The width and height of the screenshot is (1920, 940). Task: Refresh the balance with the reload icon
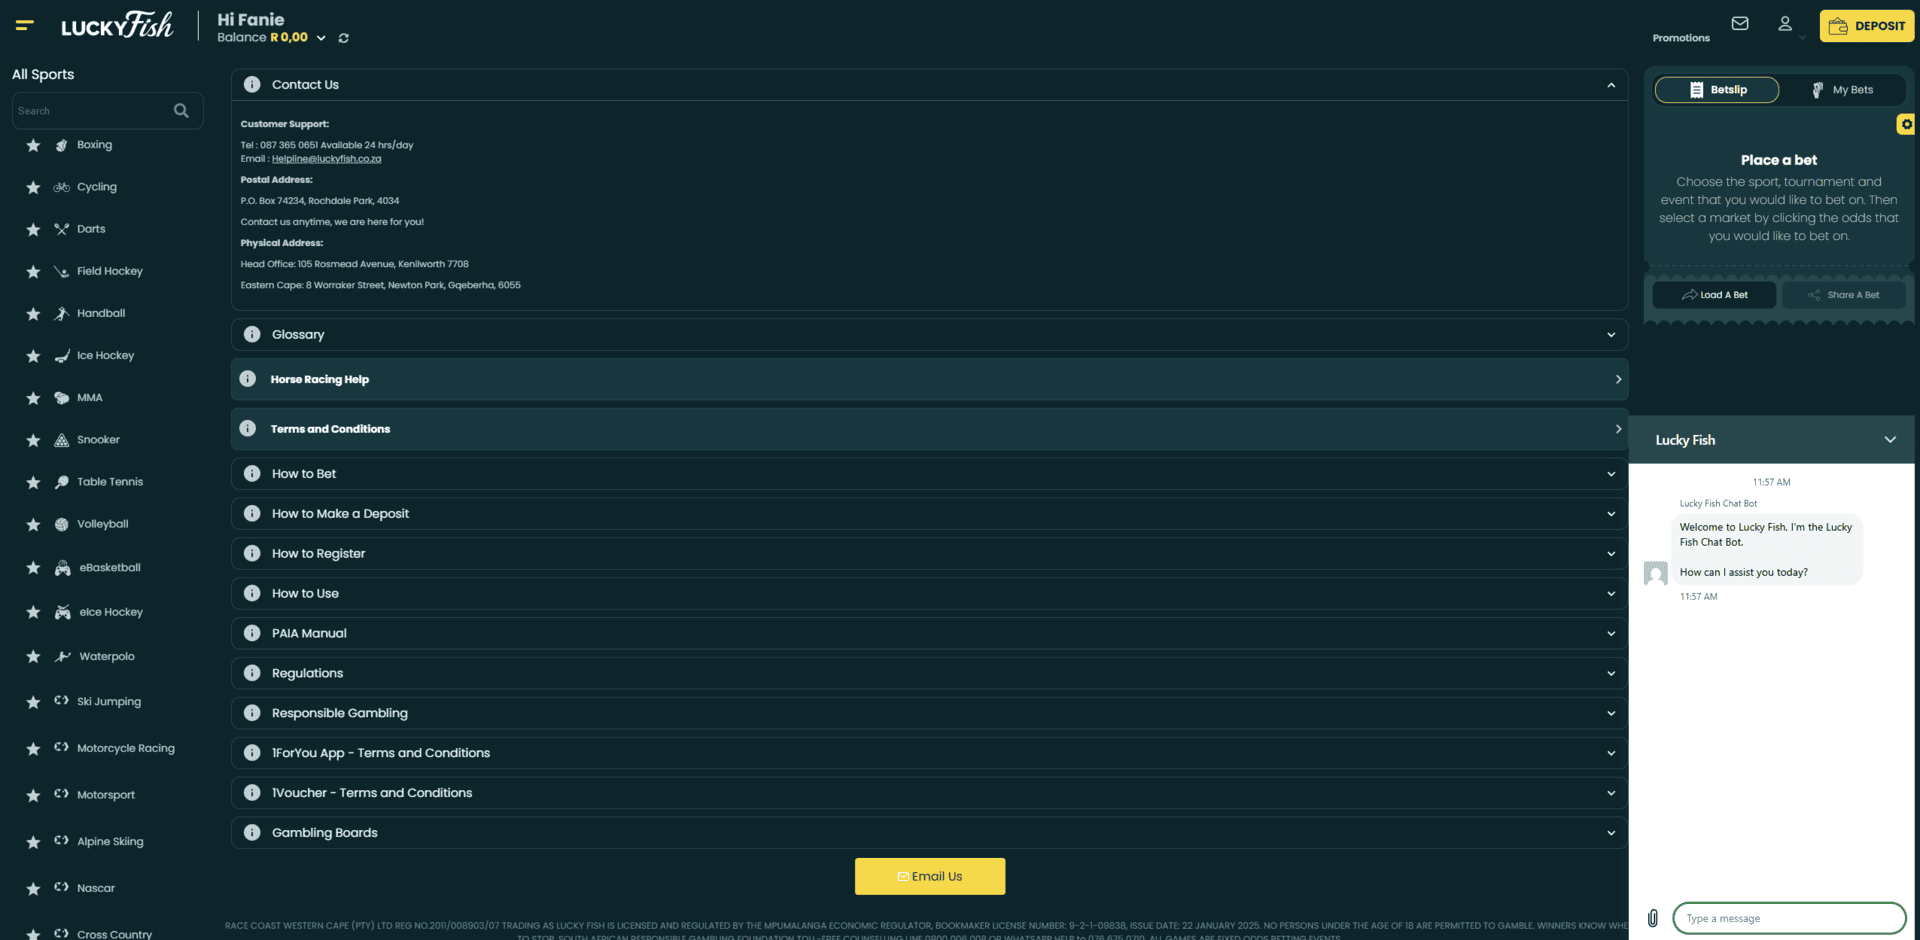(x=343, y=38)
